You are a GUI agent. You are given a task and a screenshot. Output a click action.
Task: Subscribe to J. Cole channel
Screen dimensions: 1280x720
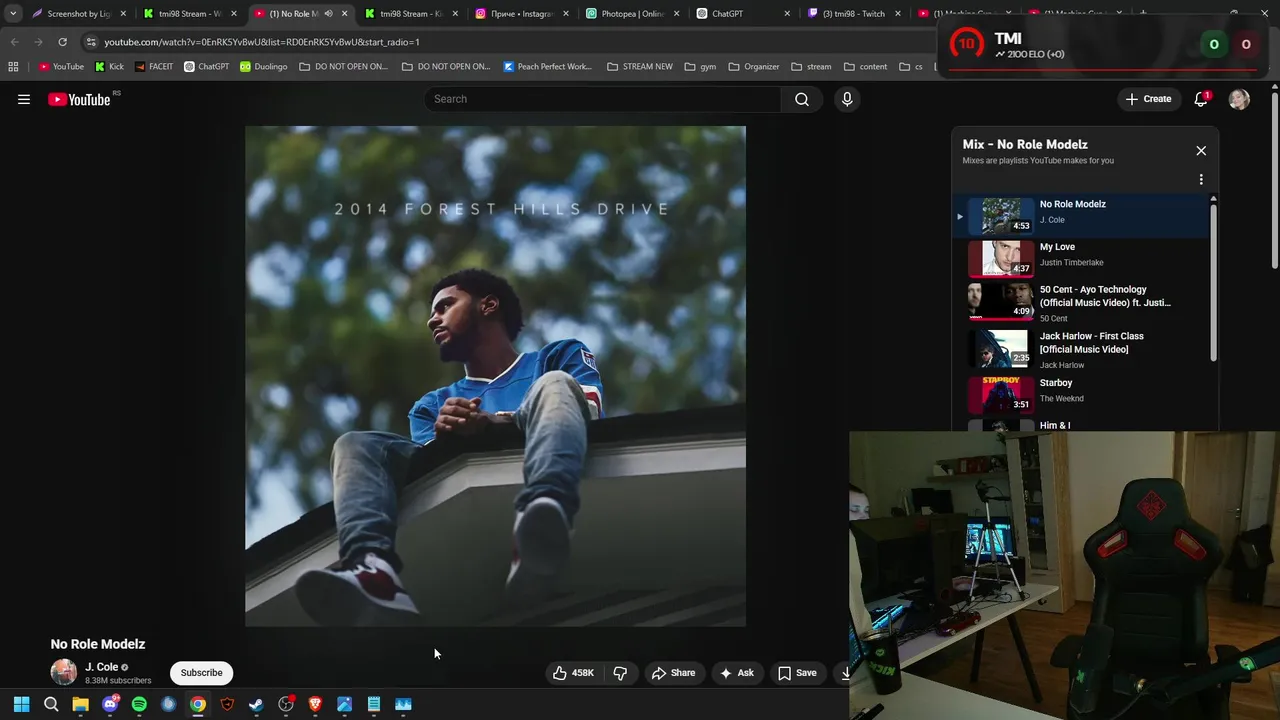tap(201, 673)
